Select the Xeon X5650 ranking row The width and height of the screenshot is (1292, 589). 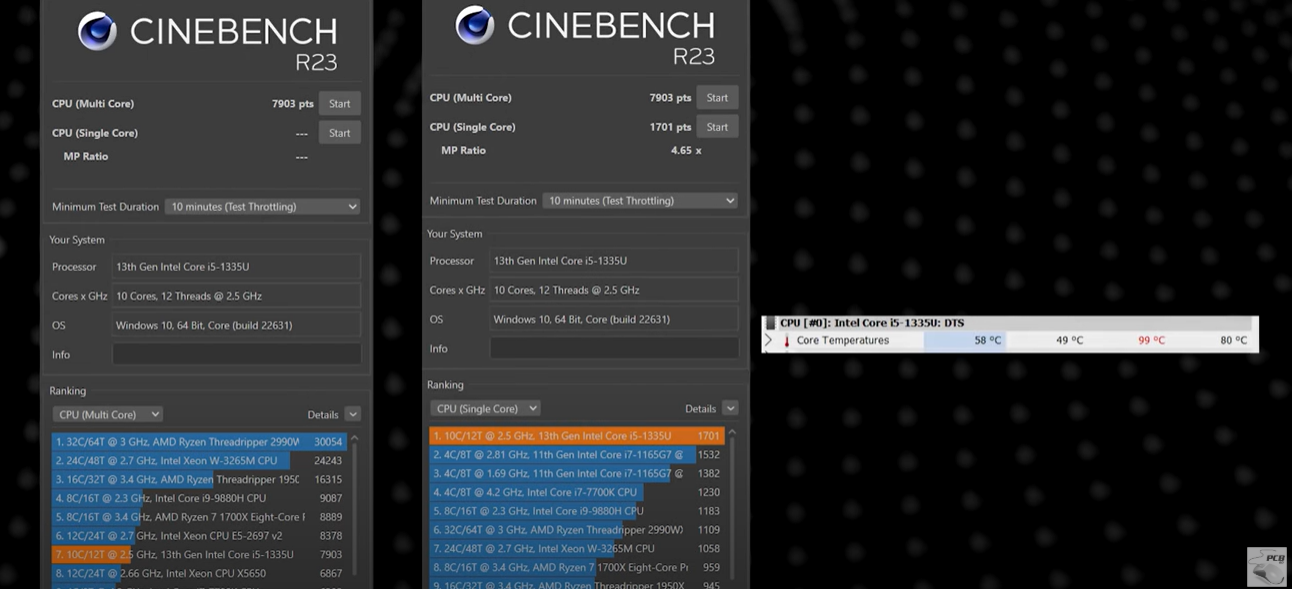[x=198, y=574]
